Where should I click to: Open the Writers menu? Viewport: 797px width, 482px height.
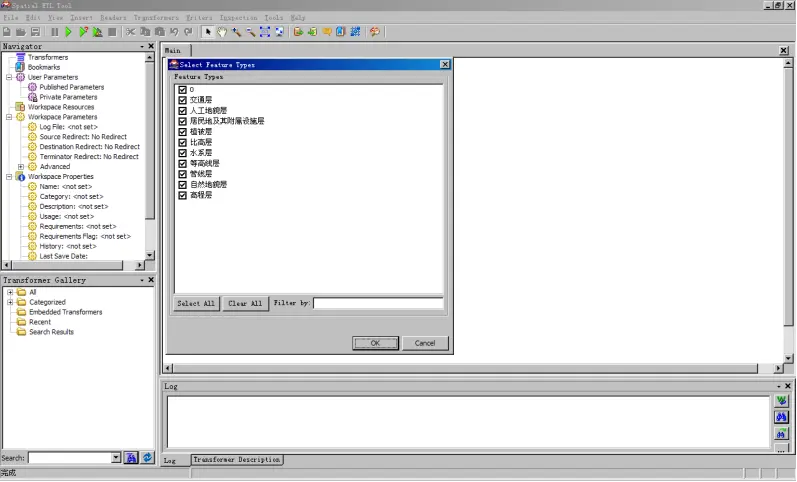click(199, 17)
